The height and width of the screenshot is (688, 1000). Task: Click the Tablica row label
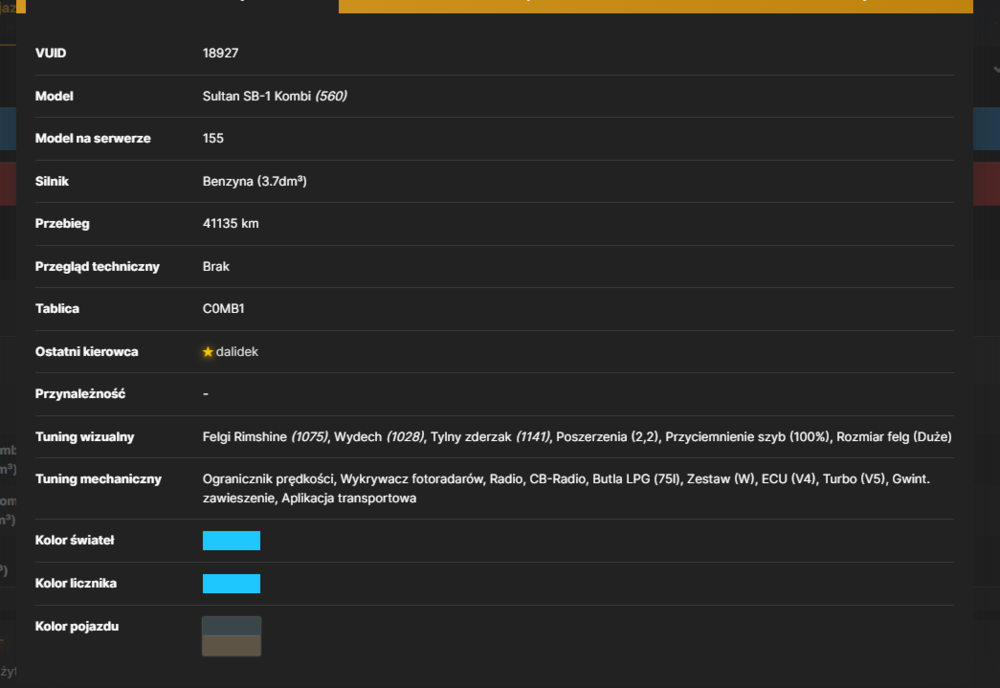coord(57,309)
